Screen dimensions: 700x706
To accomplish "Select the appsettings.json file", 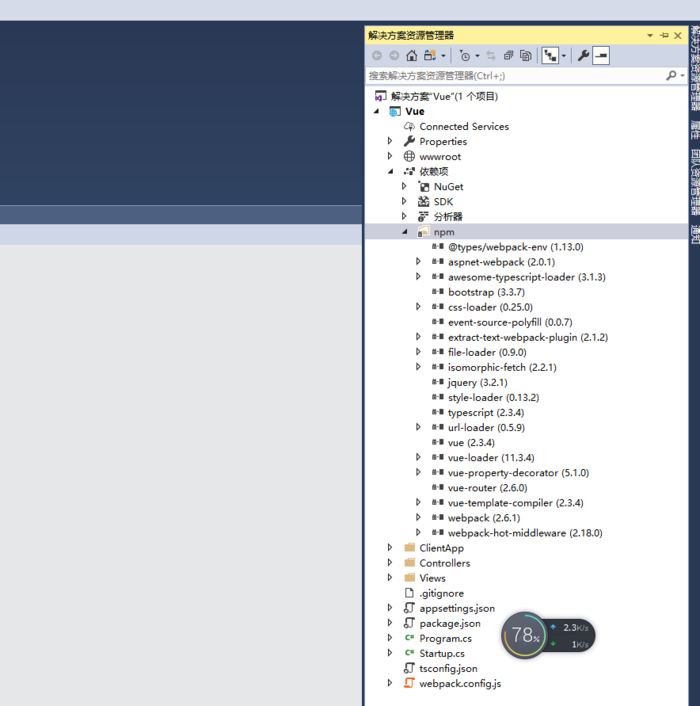I will (x=457, y=608).
